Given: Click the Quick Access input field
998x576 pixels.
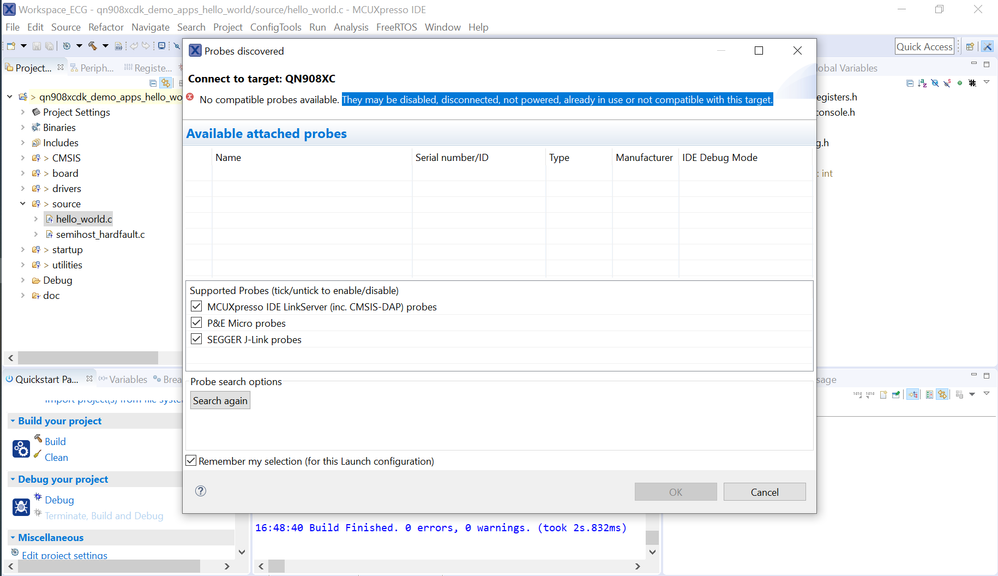Looking at the screenshot, I should (x=924, y=46).
